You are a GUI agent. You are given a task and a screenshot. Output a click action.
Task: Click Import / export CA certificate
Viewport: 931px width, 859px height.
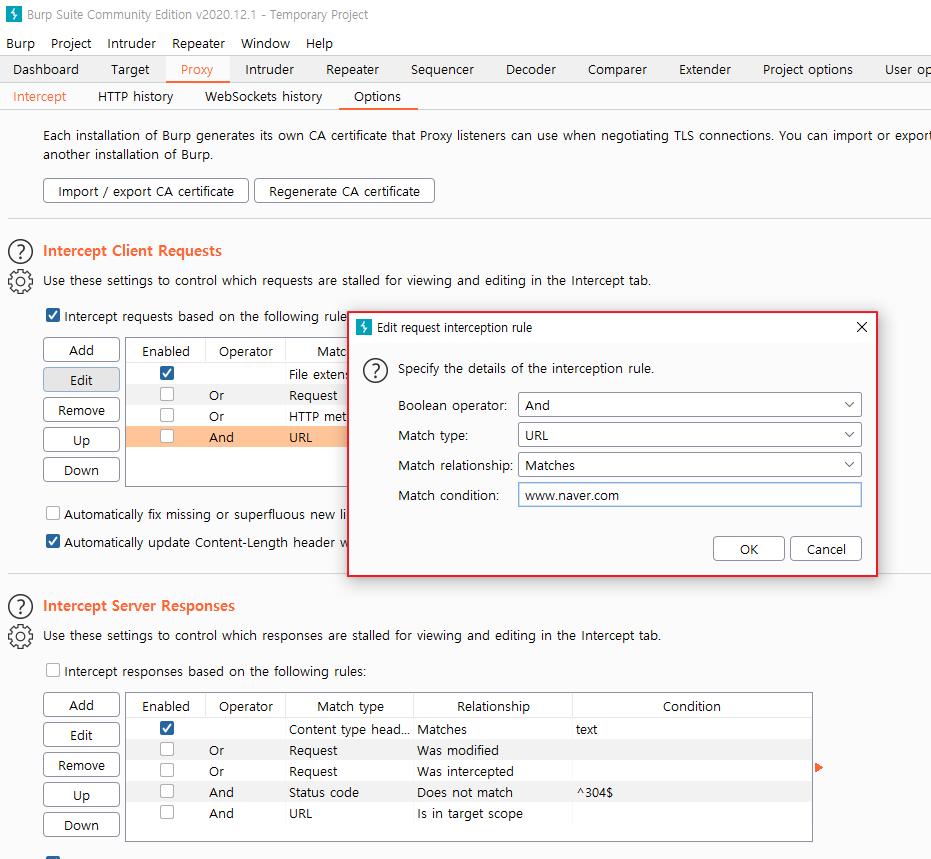point(146,191)
